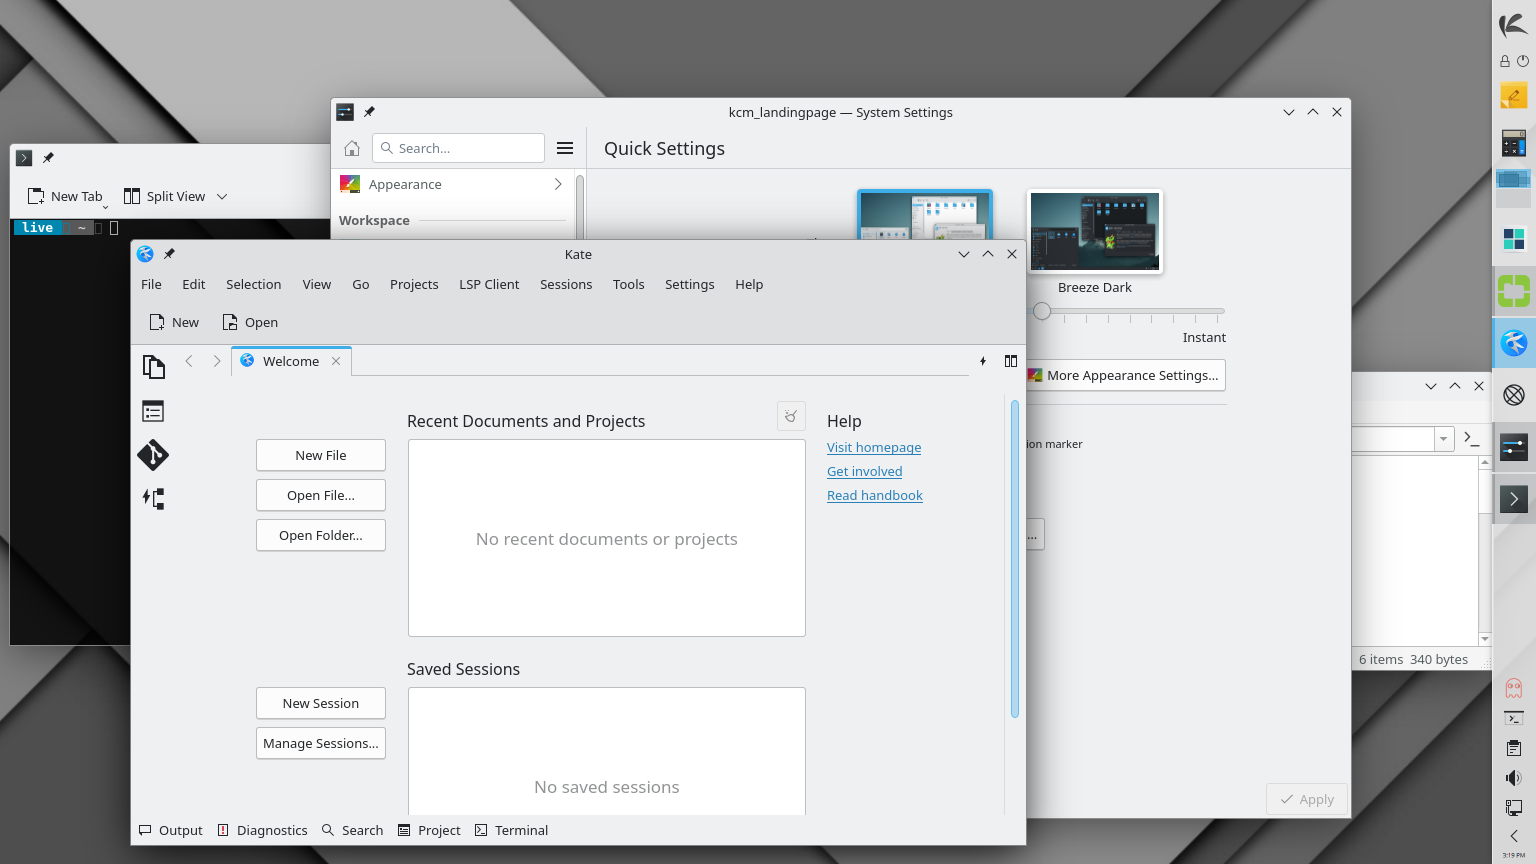The height and width of the screenshot is (864, 1536).
Task: Go back to previous tab in Kate
Action: (x=189, y=361)
